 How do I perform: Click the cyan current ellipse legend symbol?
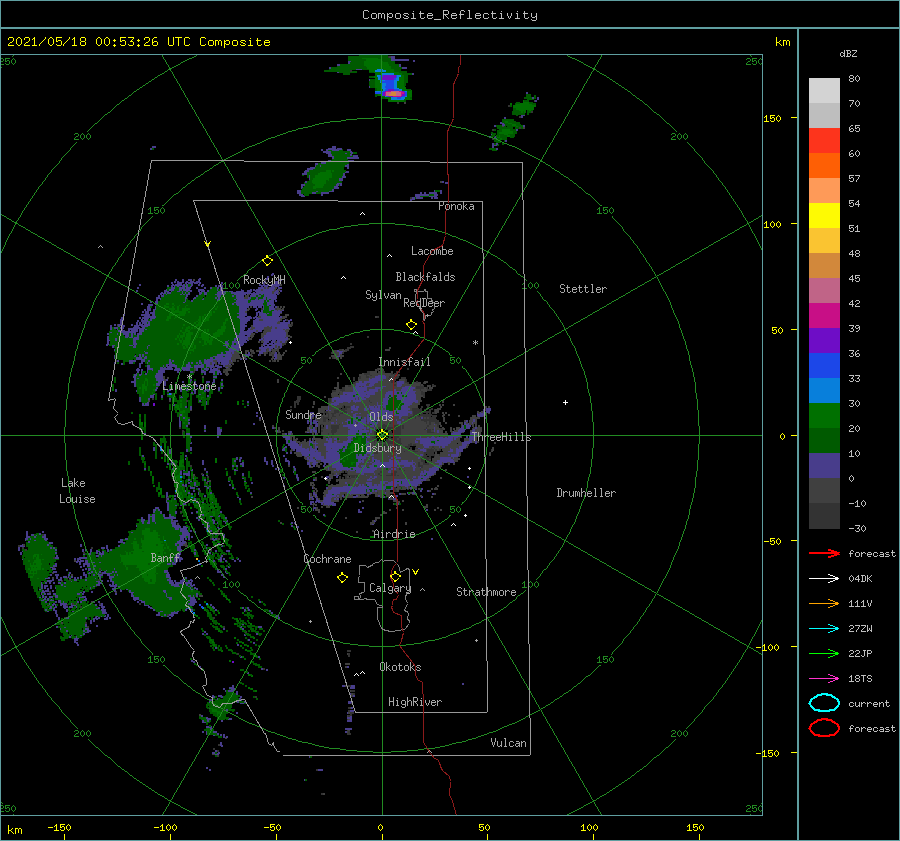click(824, 703)
